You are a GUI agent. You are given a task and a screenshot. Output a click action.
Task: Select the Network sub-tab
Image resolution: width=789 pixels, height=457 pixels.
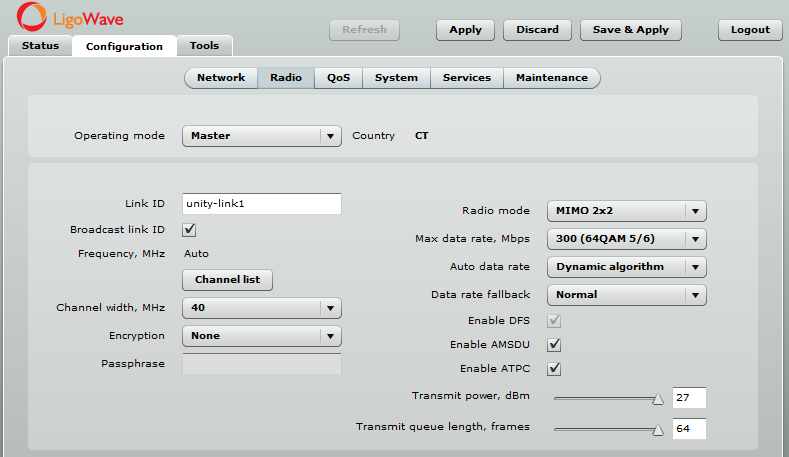(x=221, y=78)
